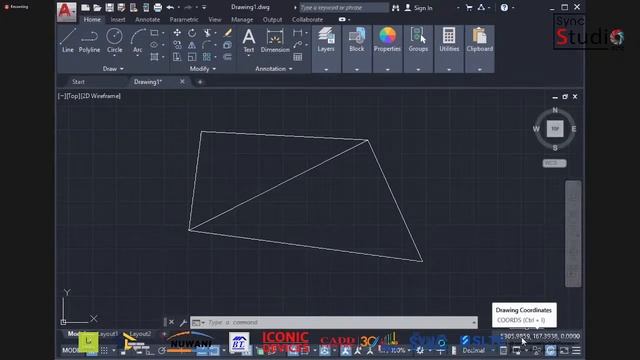The image size is (640, 360).
Task: Toggle the drawing coordinates display
Action: point(540,336)
